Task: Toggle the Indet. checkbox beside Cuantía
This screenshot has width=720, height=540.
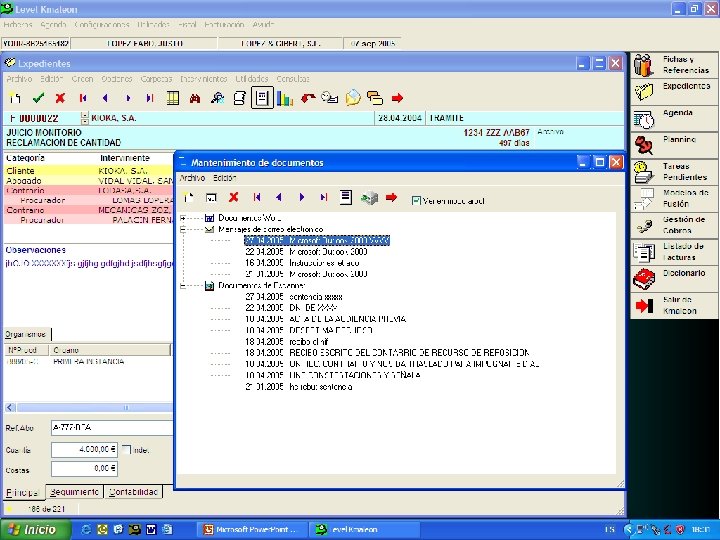Action: point(127,450)
